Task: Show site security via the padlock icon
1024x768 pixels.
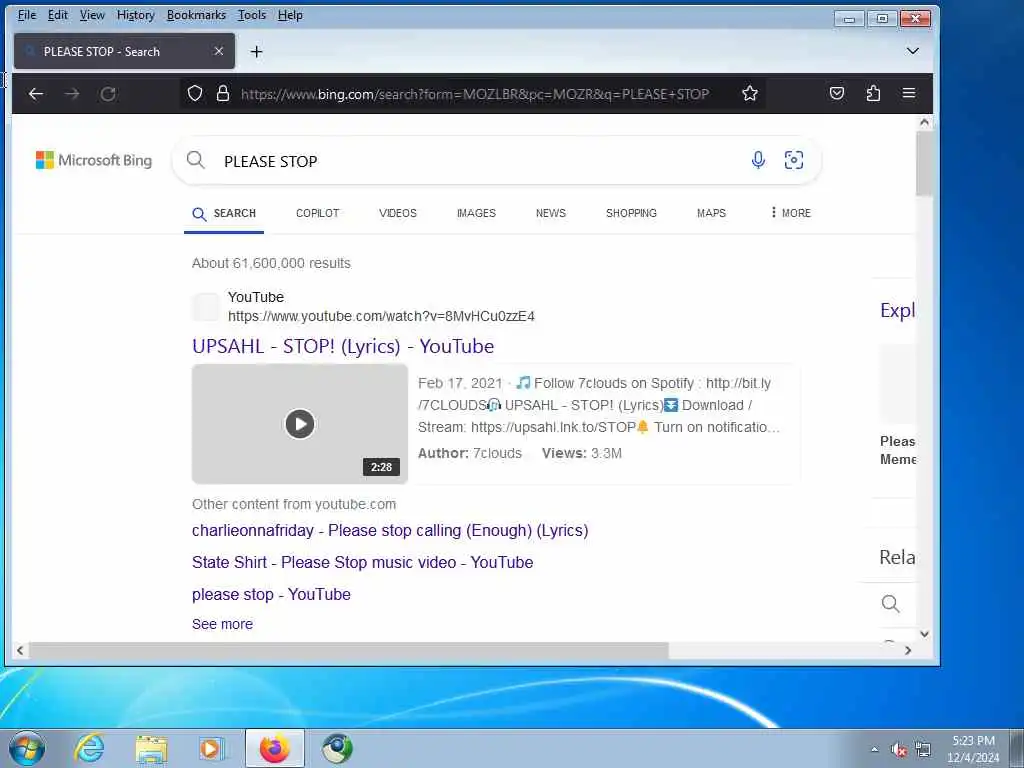Action: click(223, 93)
